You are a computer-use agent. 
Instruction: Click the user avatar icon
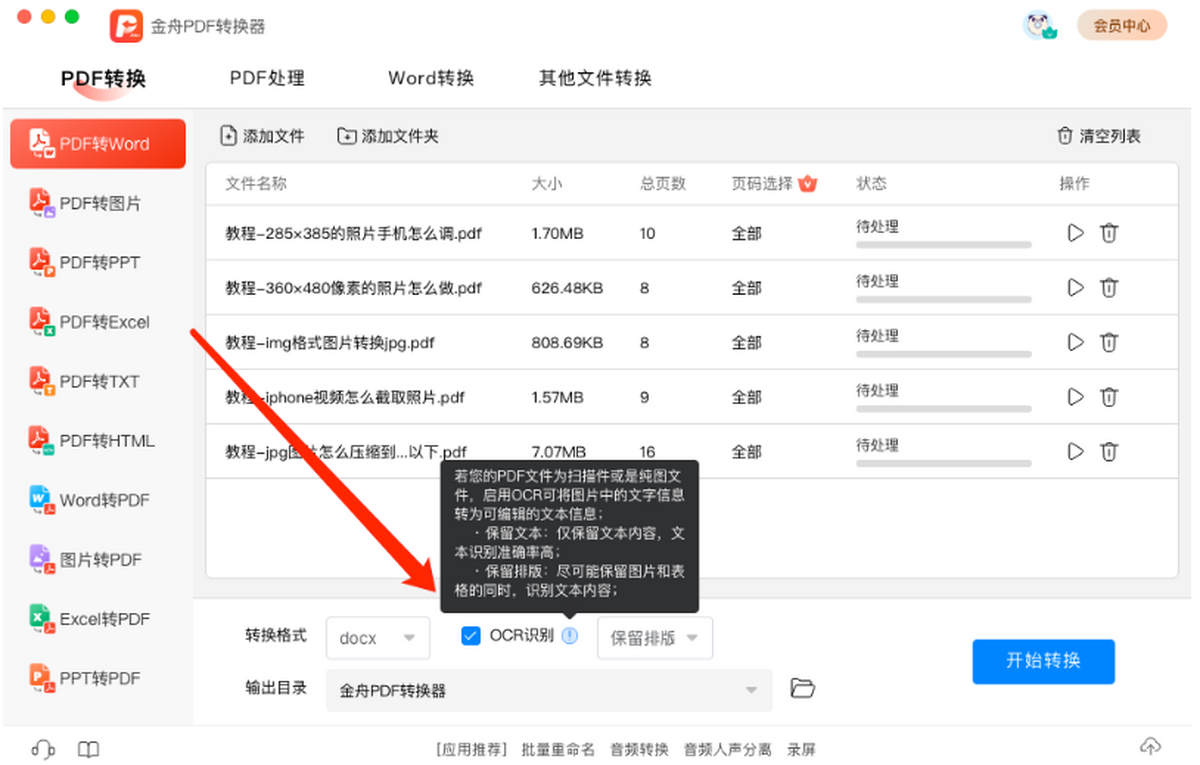pos(1040,26)
